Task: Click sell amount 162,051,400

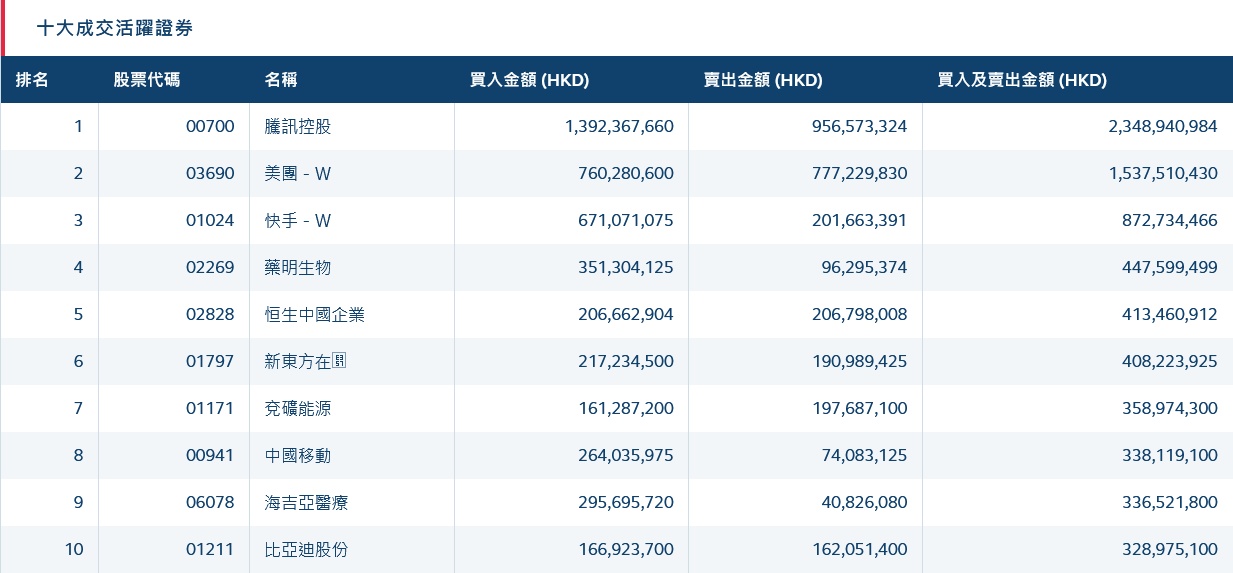Action: (x=860, y=550)
